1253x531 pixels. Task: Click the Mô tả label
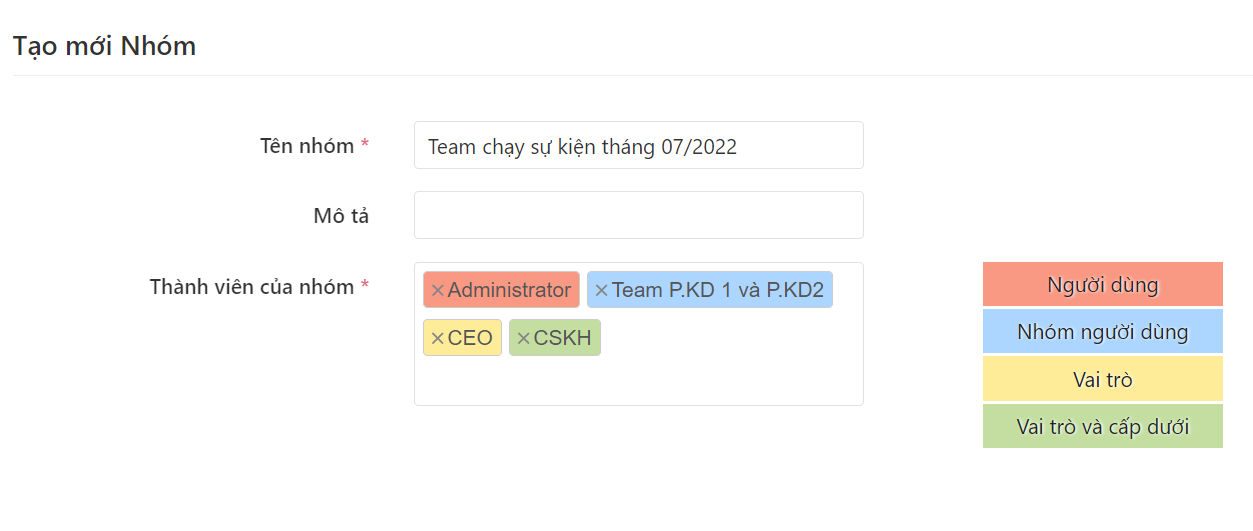(x=341, y=216)
